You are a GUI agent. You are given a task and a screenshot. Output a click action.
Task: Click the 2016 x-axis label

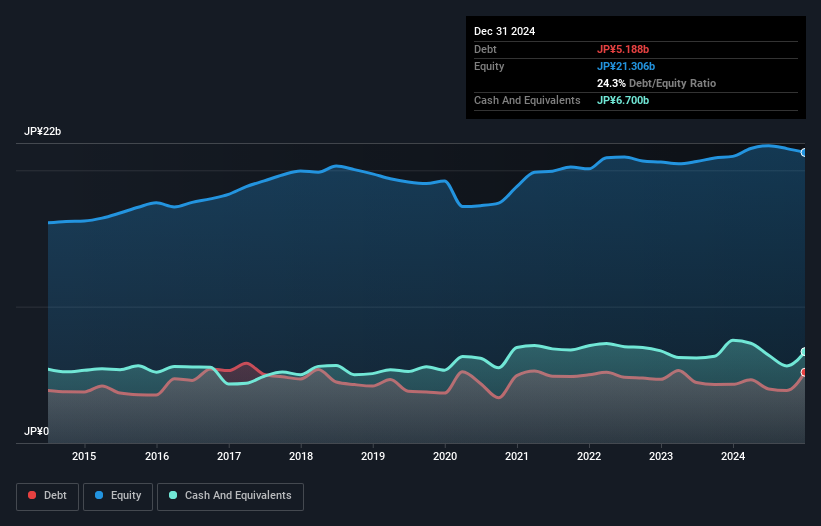click(157, 456)
